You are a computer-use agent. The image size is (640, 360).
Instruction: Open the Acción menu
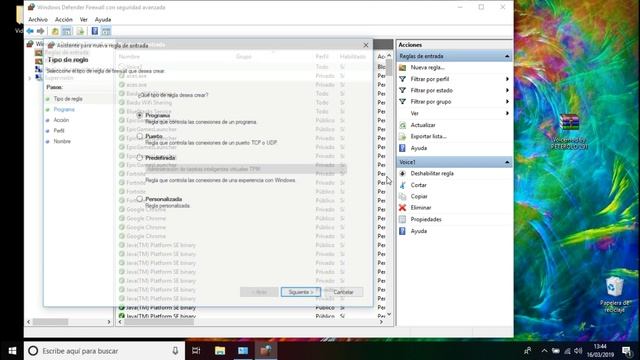[64, 19]
